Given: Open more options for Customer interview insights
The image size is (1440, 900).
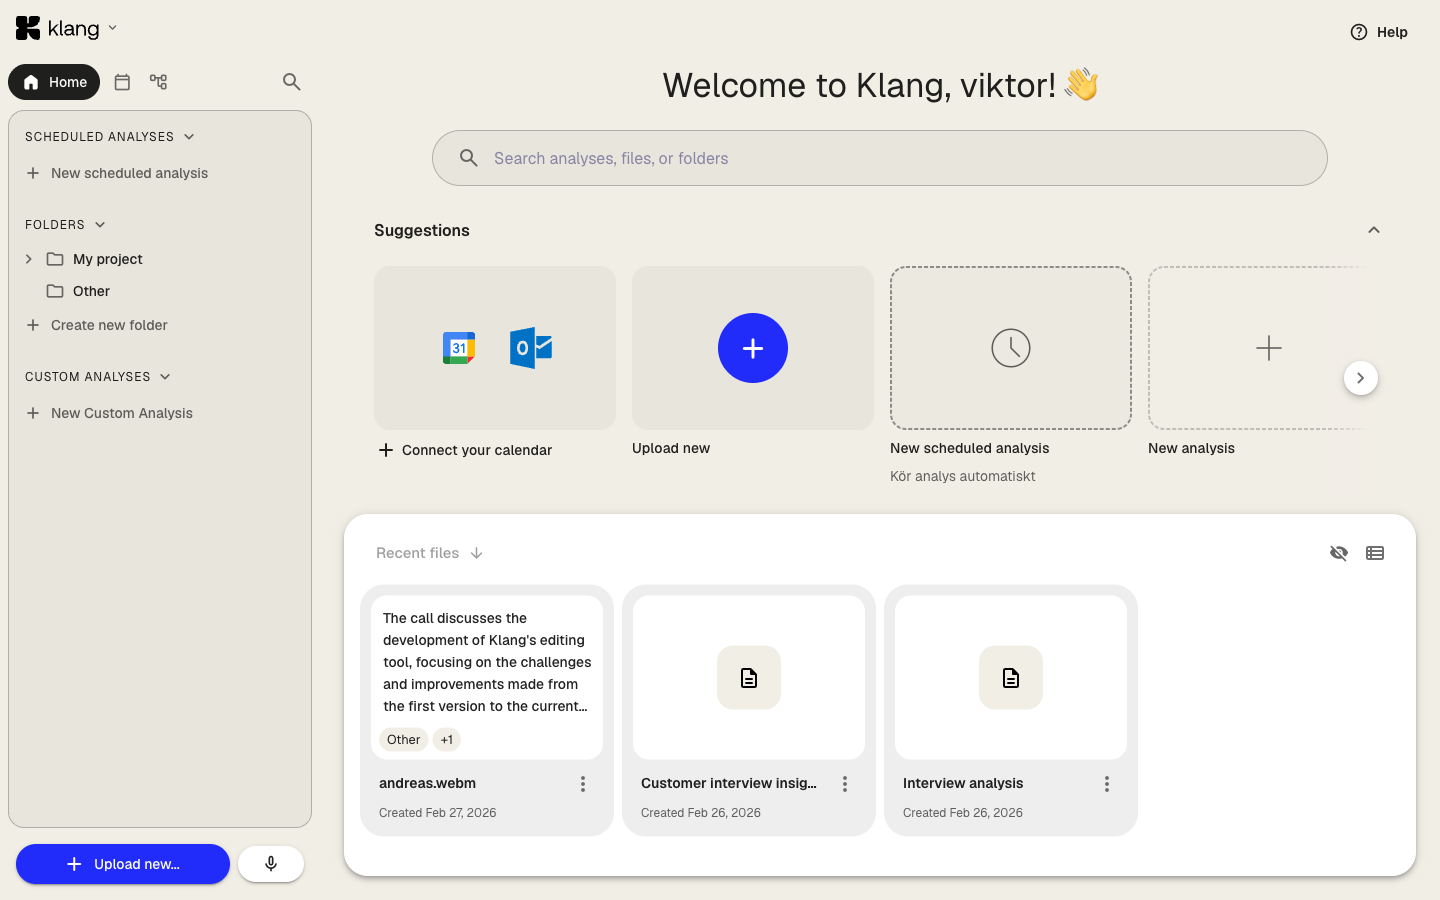Looking at the screenshot, I should (845, 784).
